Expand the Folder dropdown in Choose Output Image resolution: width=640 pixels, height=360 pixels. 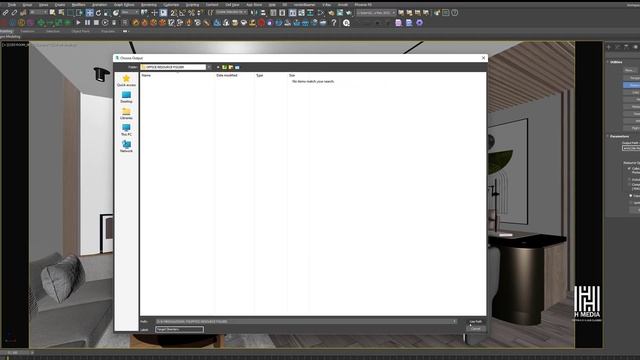pos(209,67)
